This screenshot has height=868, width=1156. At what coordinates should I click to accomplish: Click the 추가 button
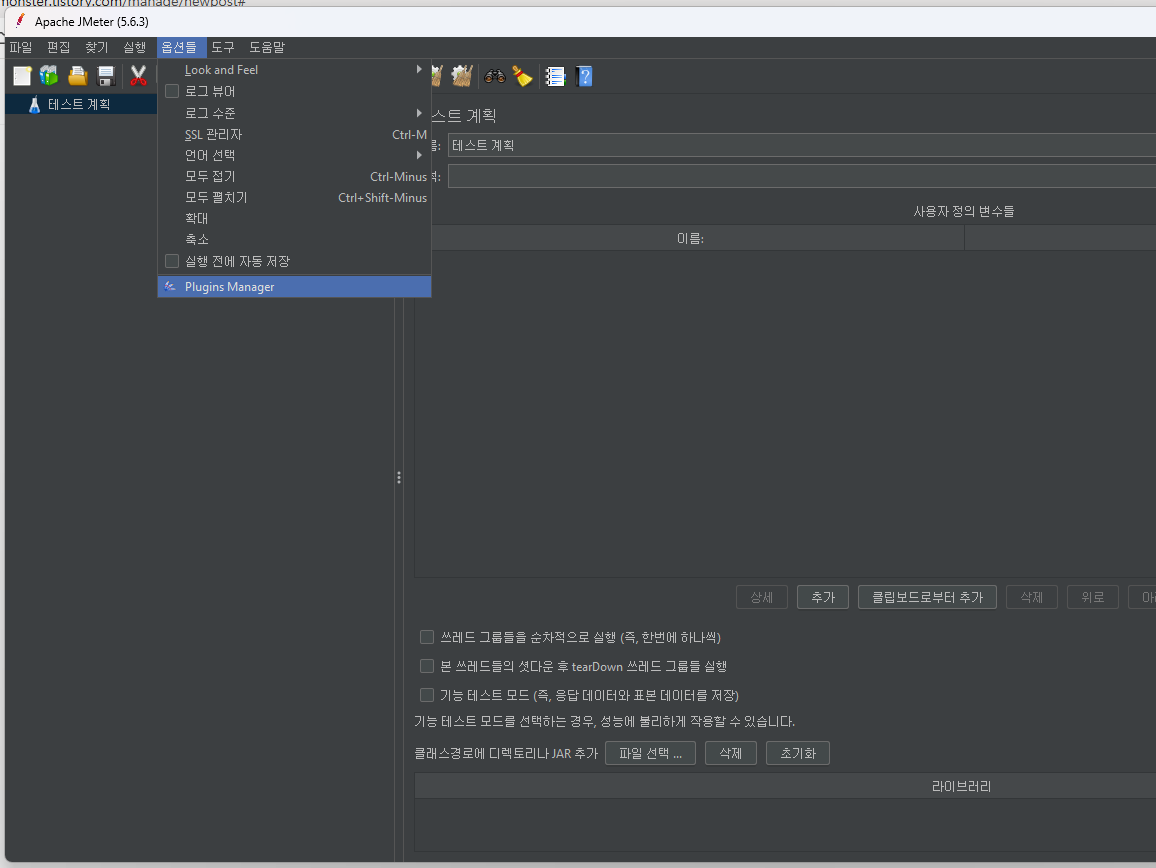click(823, 597)
